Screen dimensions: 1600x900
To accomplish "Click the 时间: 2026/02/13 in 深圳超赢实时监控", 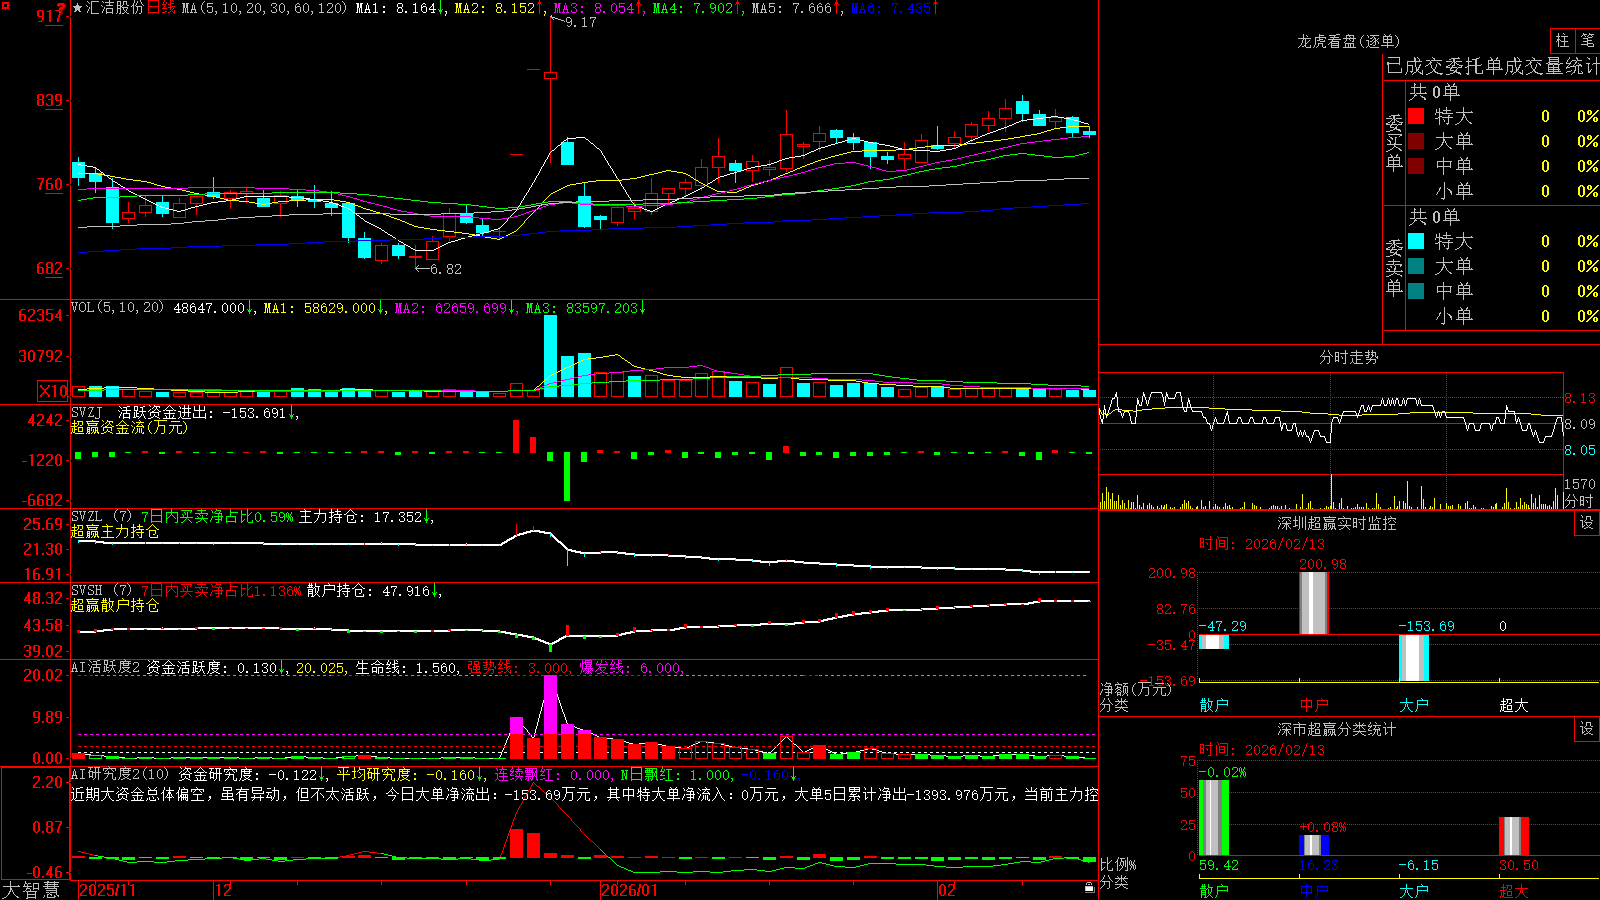I will tap(1262, 544).
